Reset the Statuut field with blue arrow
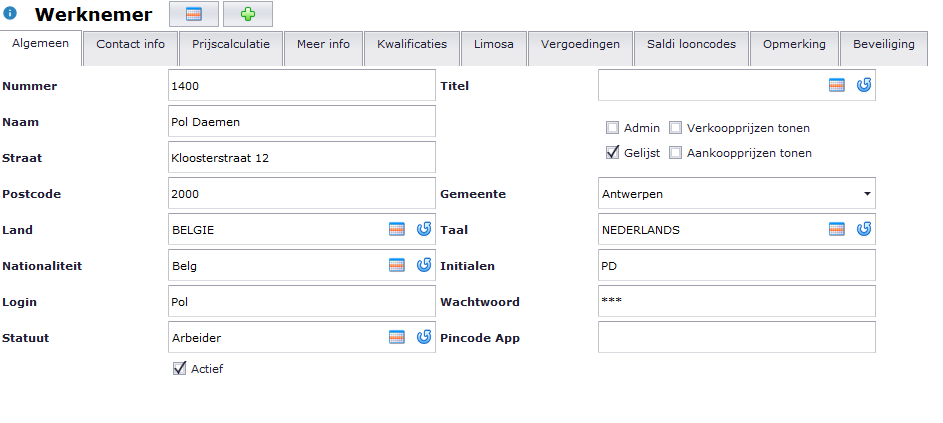 (424, 337)
